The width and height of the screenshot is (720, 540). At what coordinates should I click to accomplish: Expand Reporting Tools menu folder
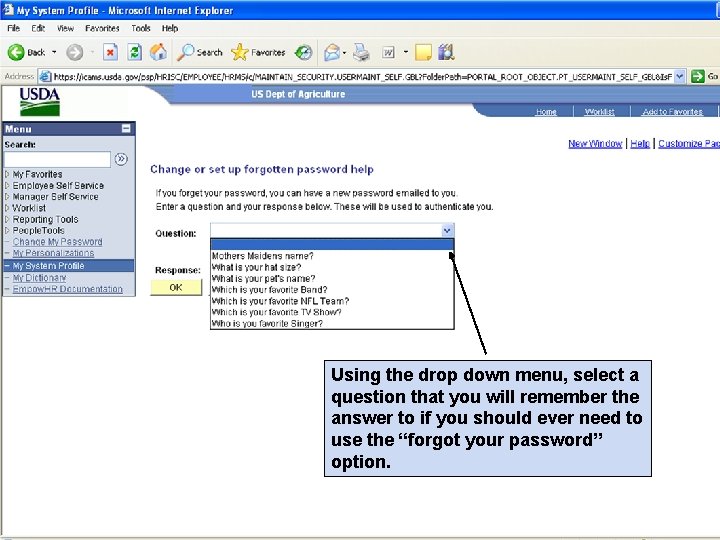tap(7, 219)
